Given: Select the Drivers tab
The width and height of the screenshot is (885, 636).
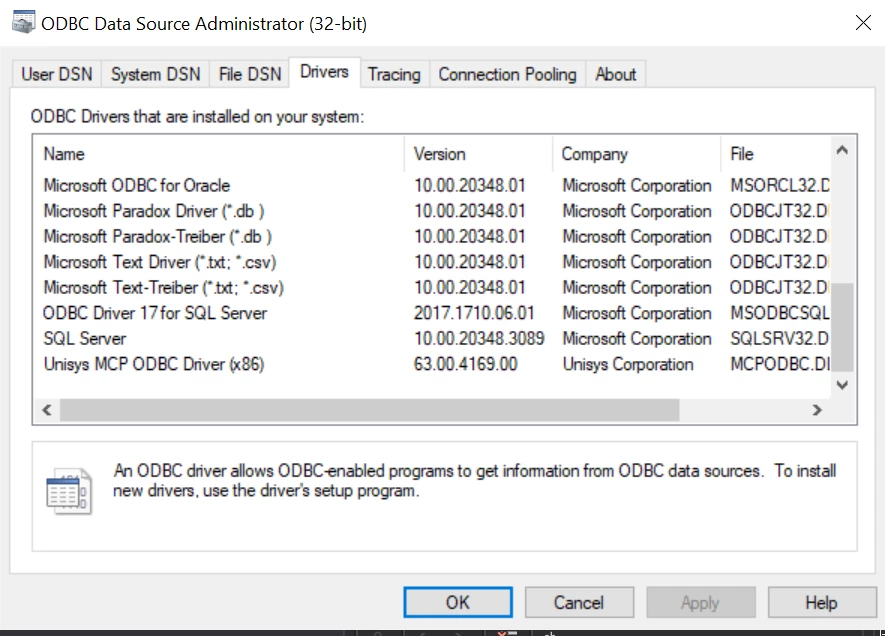Looking at the screenshot, I should [x=325, y=72].
